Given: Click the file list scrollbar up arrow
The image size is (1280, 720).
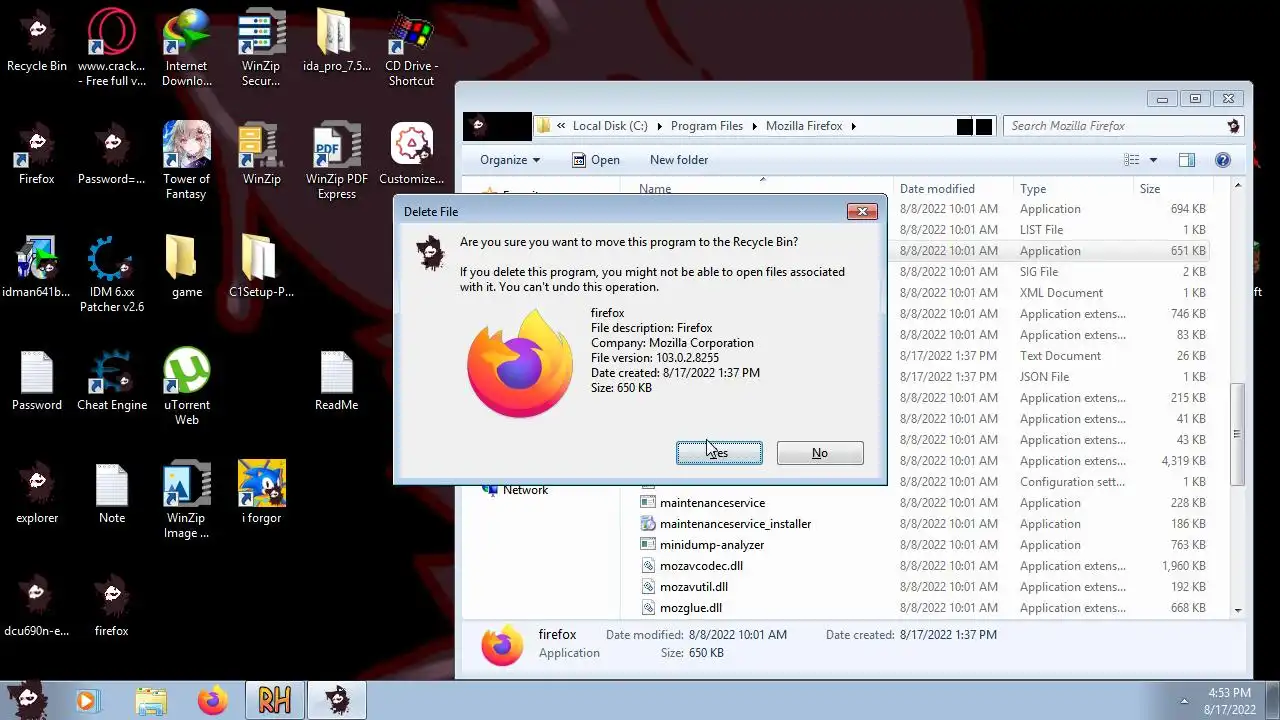Looking at the screenshot, I should pos(1238,186).
